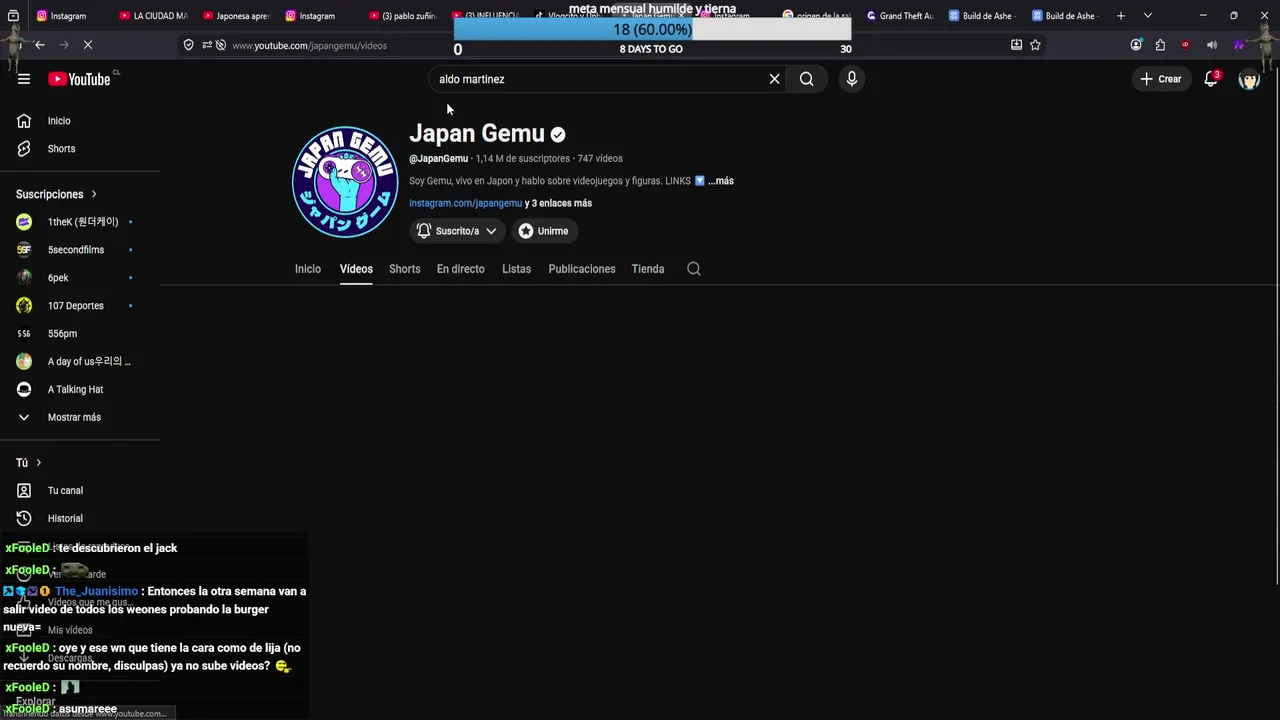Viewport: 1280px width, 720px height.
Task: Switch to the pablo zuñin browser tab
Action: (x=402, y=16)
